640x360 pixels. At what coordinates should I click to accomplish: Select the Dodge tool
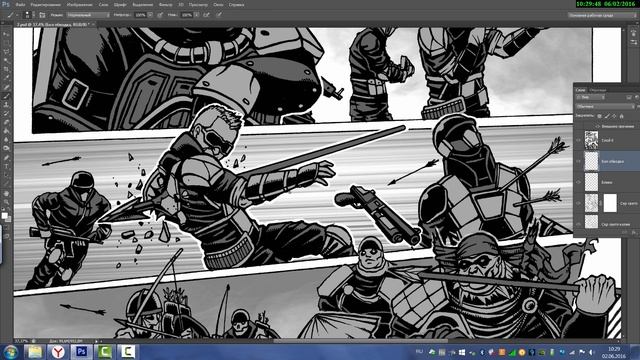pyautogui.click(x=7, y=148)
